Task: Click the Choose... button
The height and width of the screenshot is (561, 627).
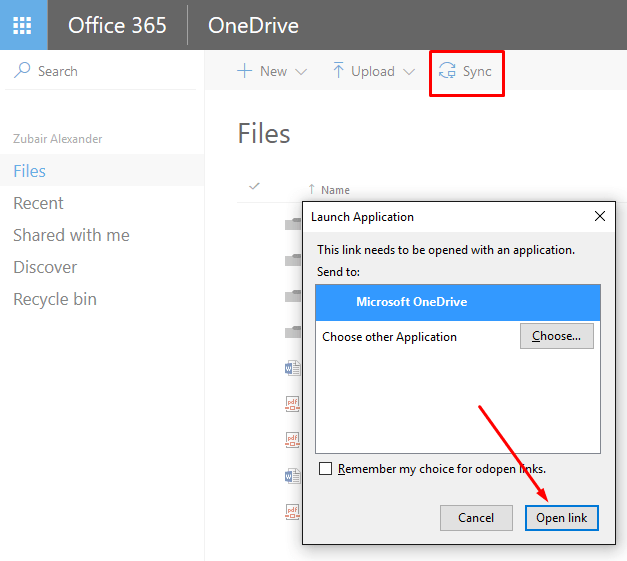Action: tap(557, 336)
